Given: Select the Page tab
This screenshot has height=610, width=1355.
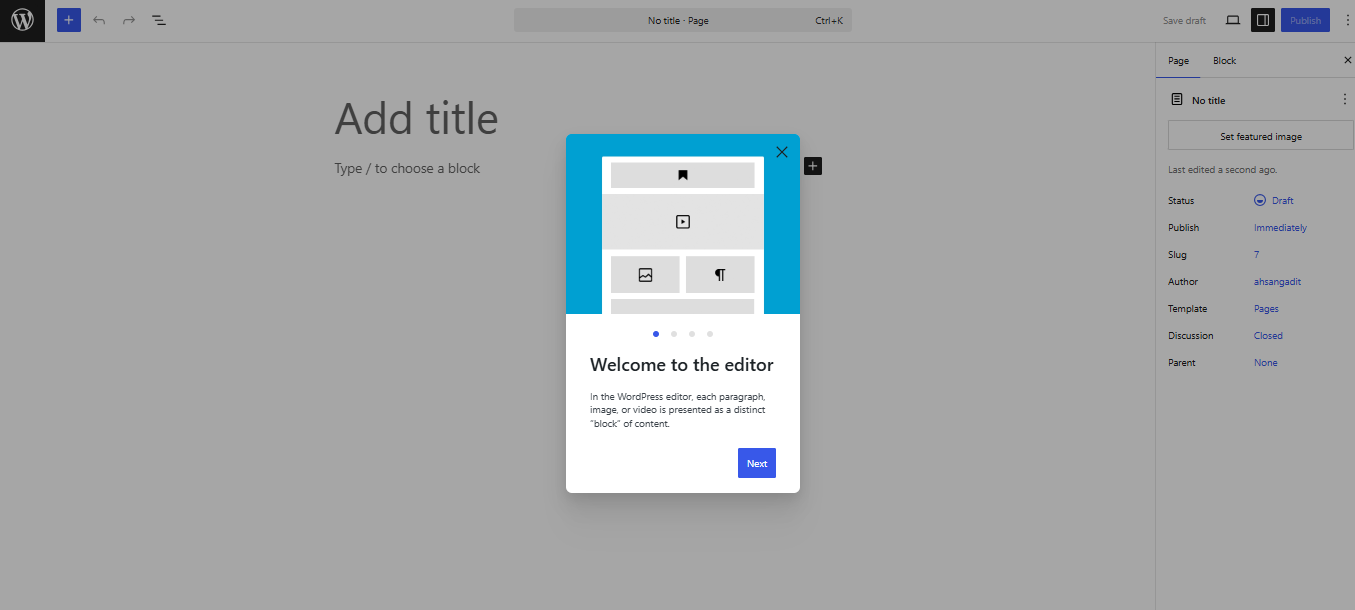Looking at the screenshot, I should tap(1179, 61).
